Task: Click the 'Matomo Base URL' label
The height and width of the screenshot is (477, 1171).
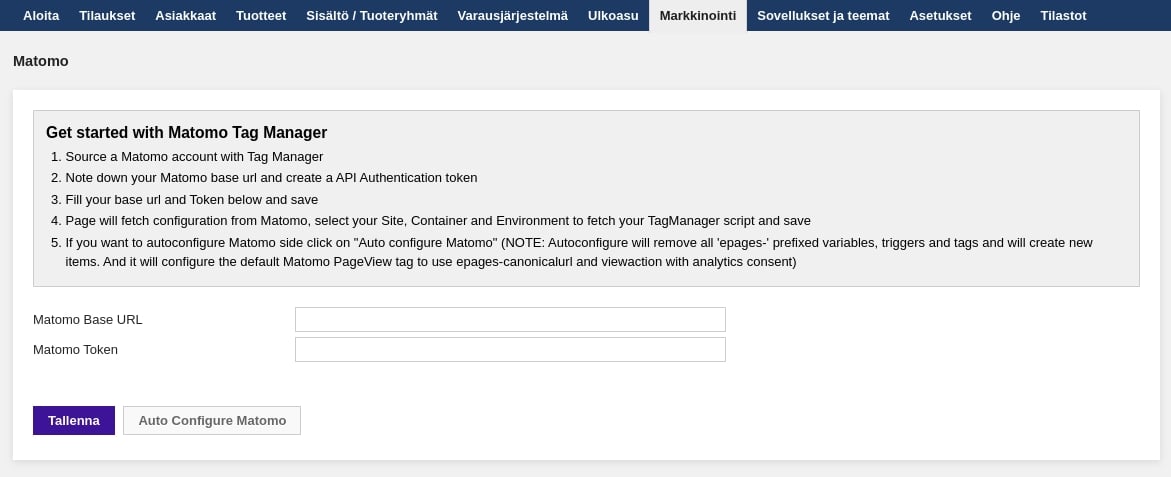Action: pyautogui.click(x=87, y=319)
